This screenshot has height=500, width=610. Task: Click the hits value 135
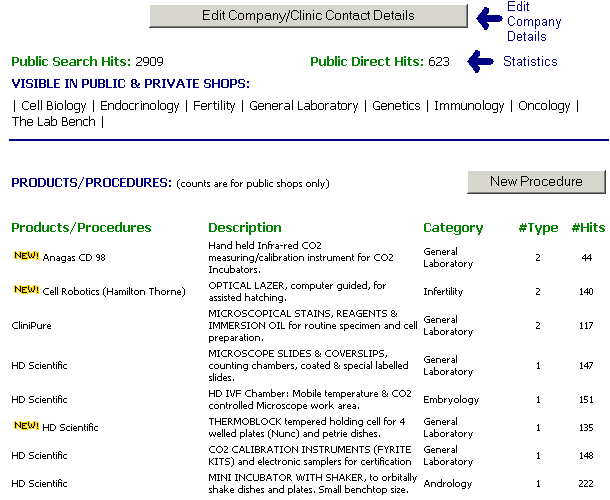586,428
